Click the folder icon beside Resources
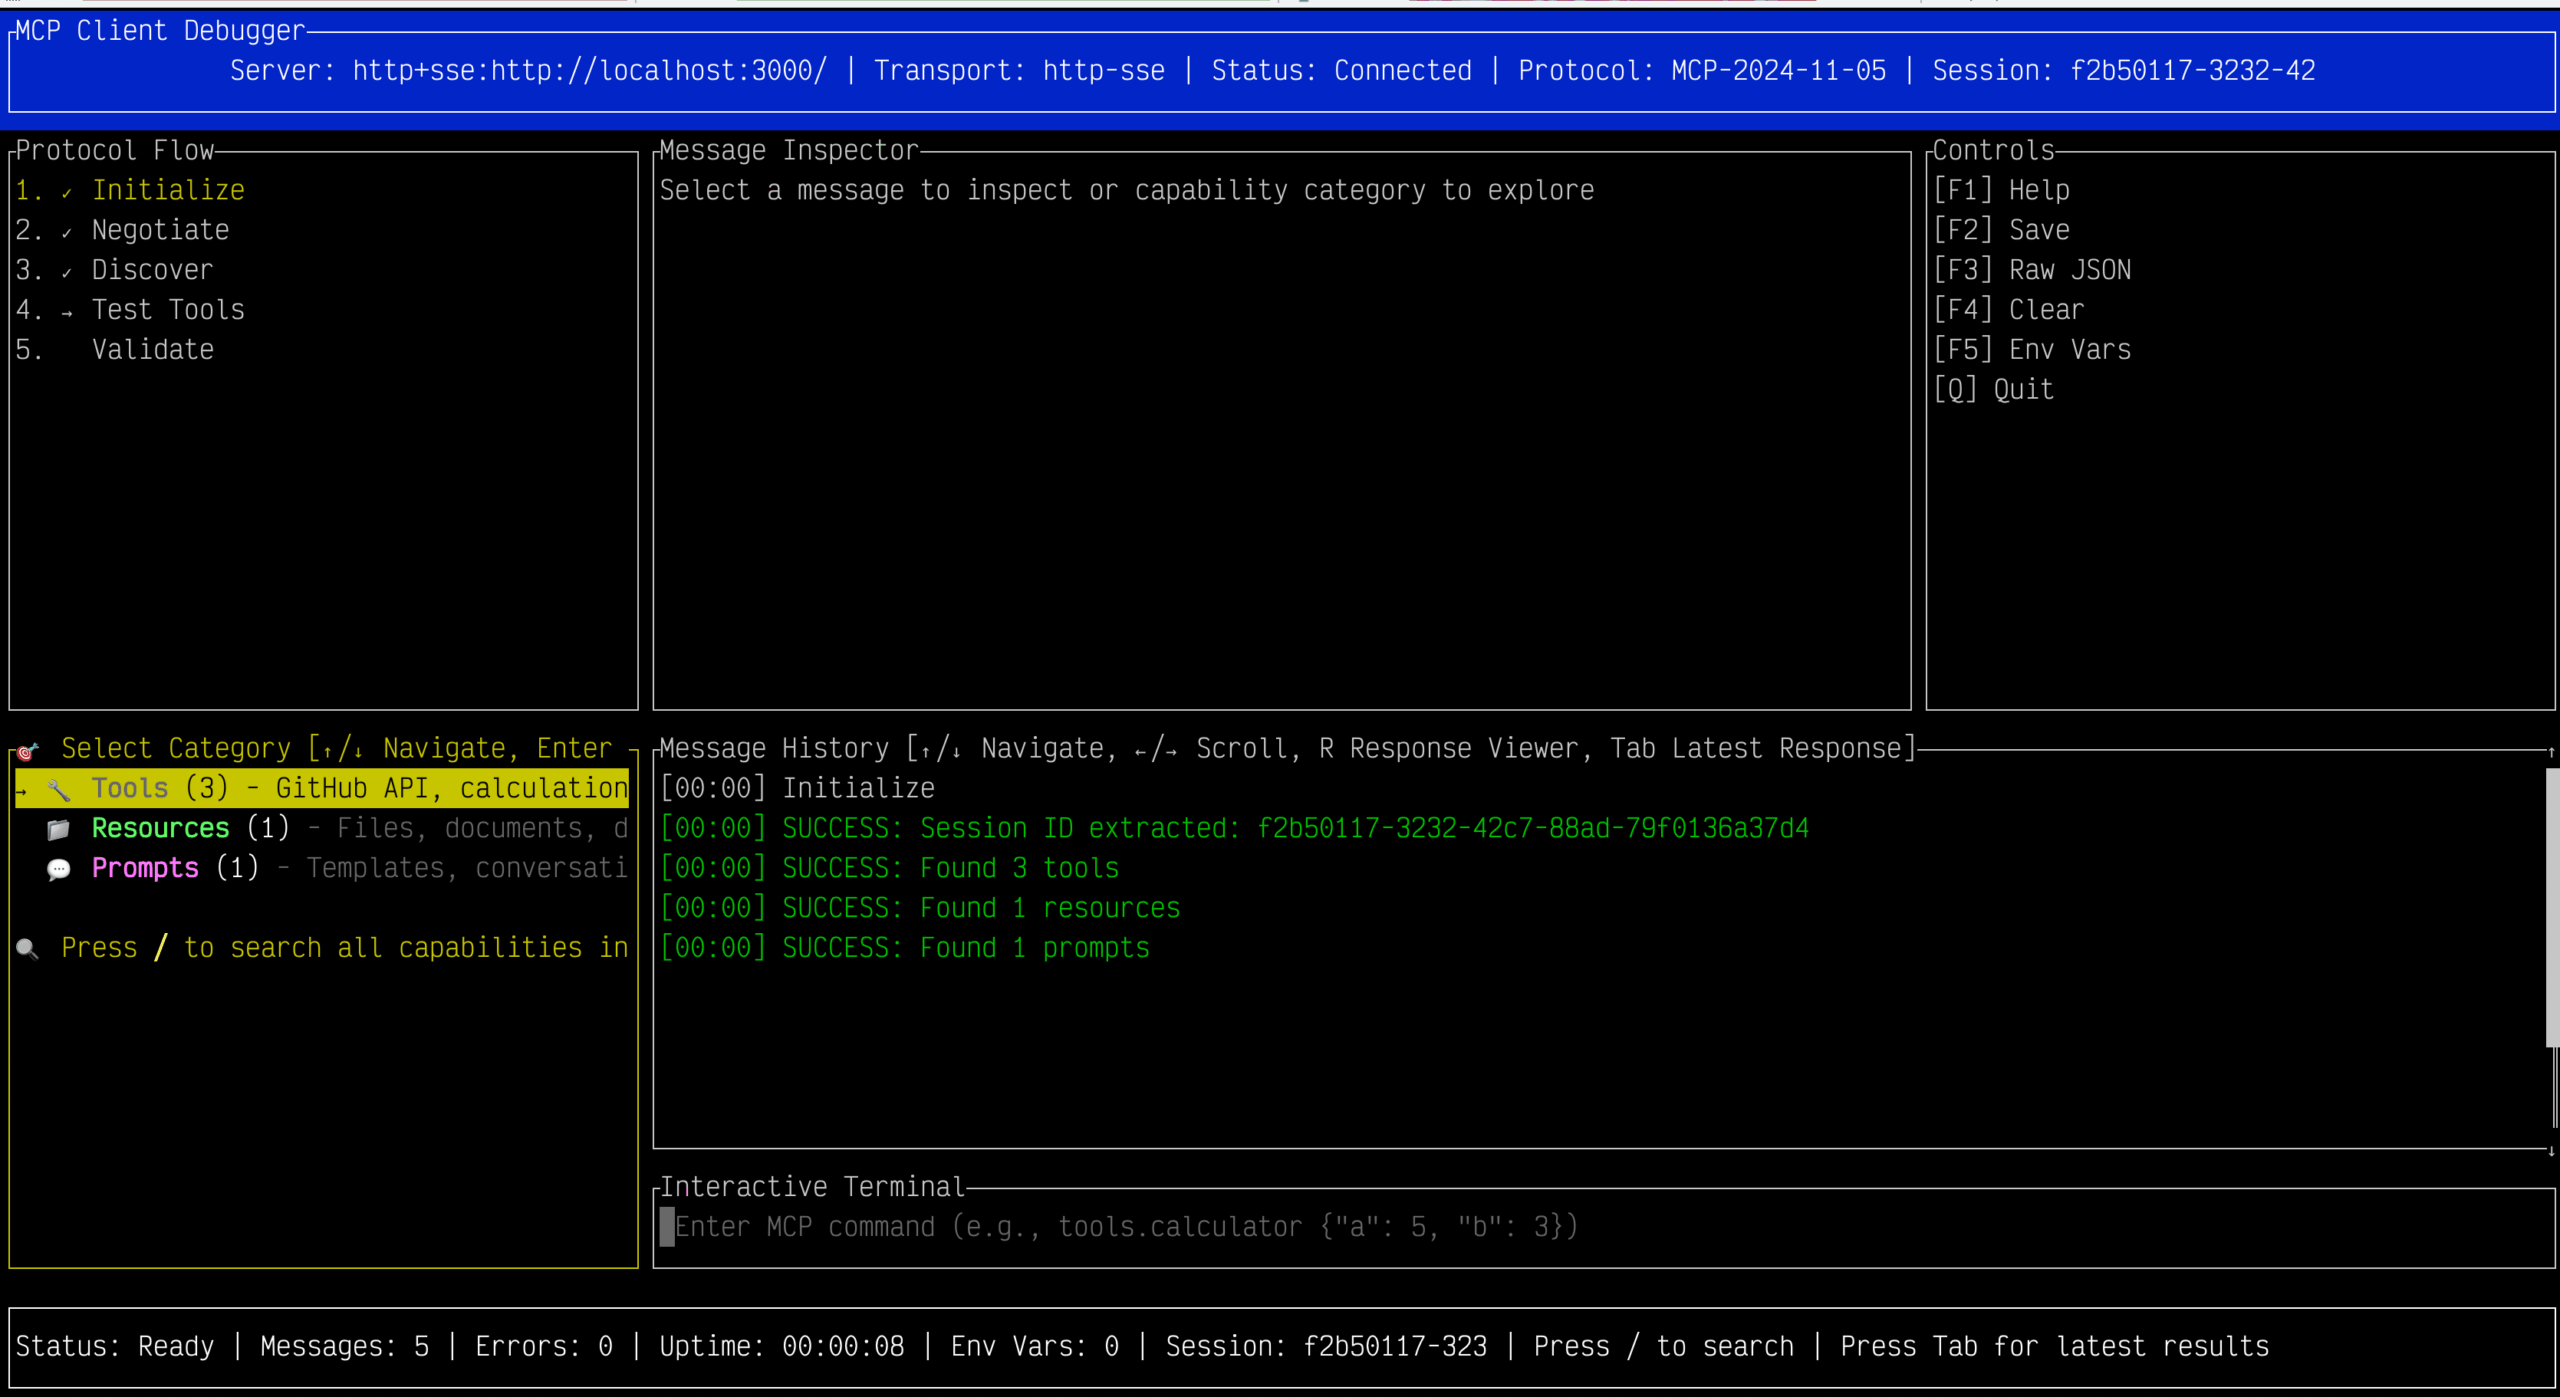2560x1397 pixels. [x=59, y=830]
